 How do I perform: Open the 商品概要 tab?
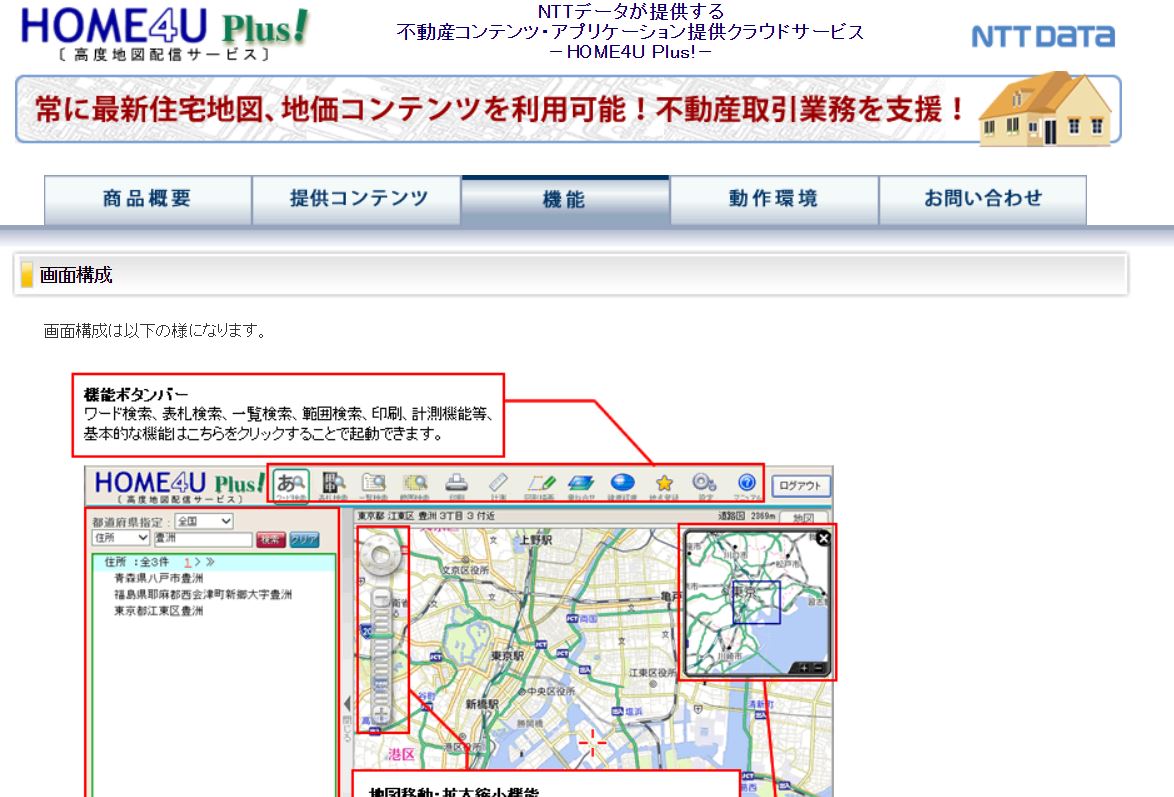[147, 200]
